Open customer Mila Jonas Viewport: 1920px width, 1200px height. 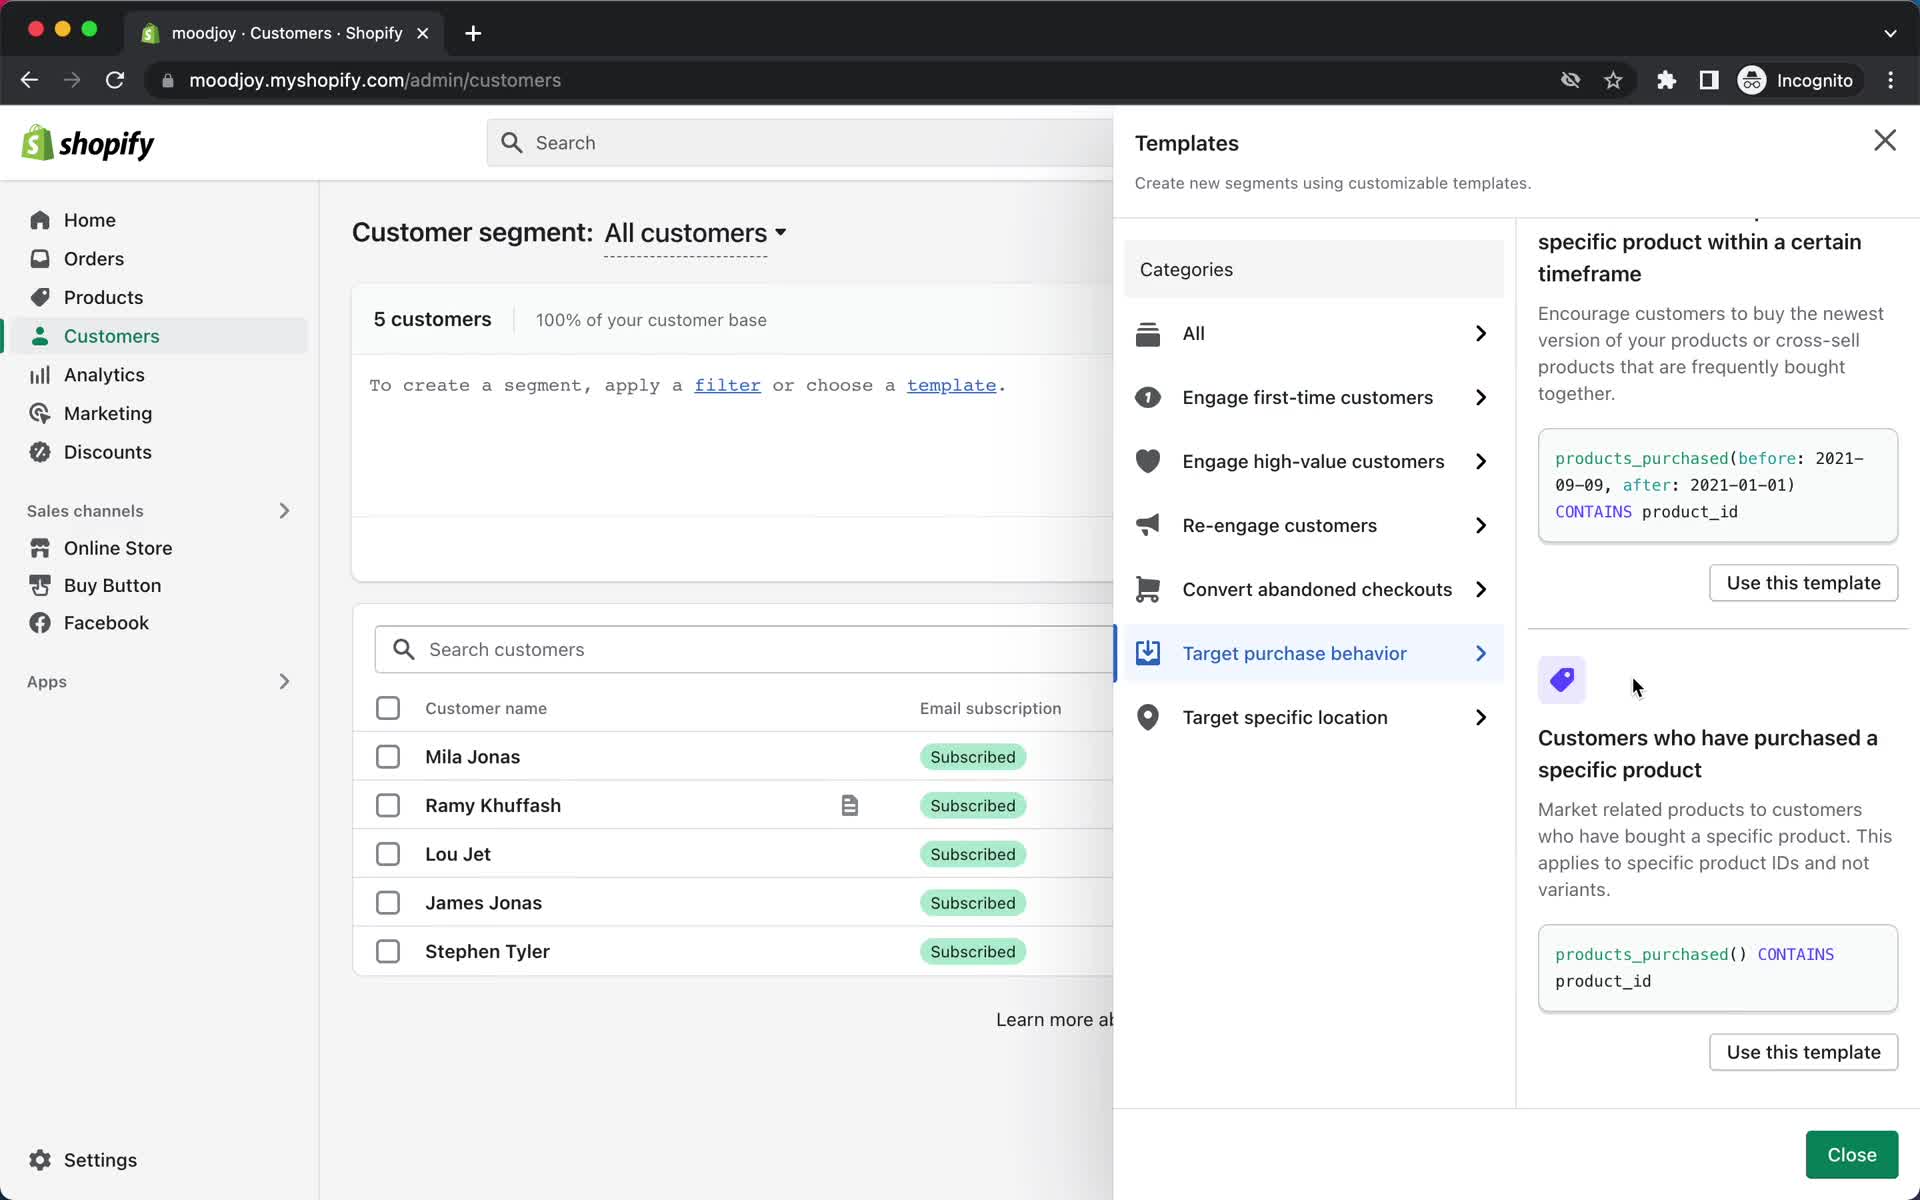[472, 757]
